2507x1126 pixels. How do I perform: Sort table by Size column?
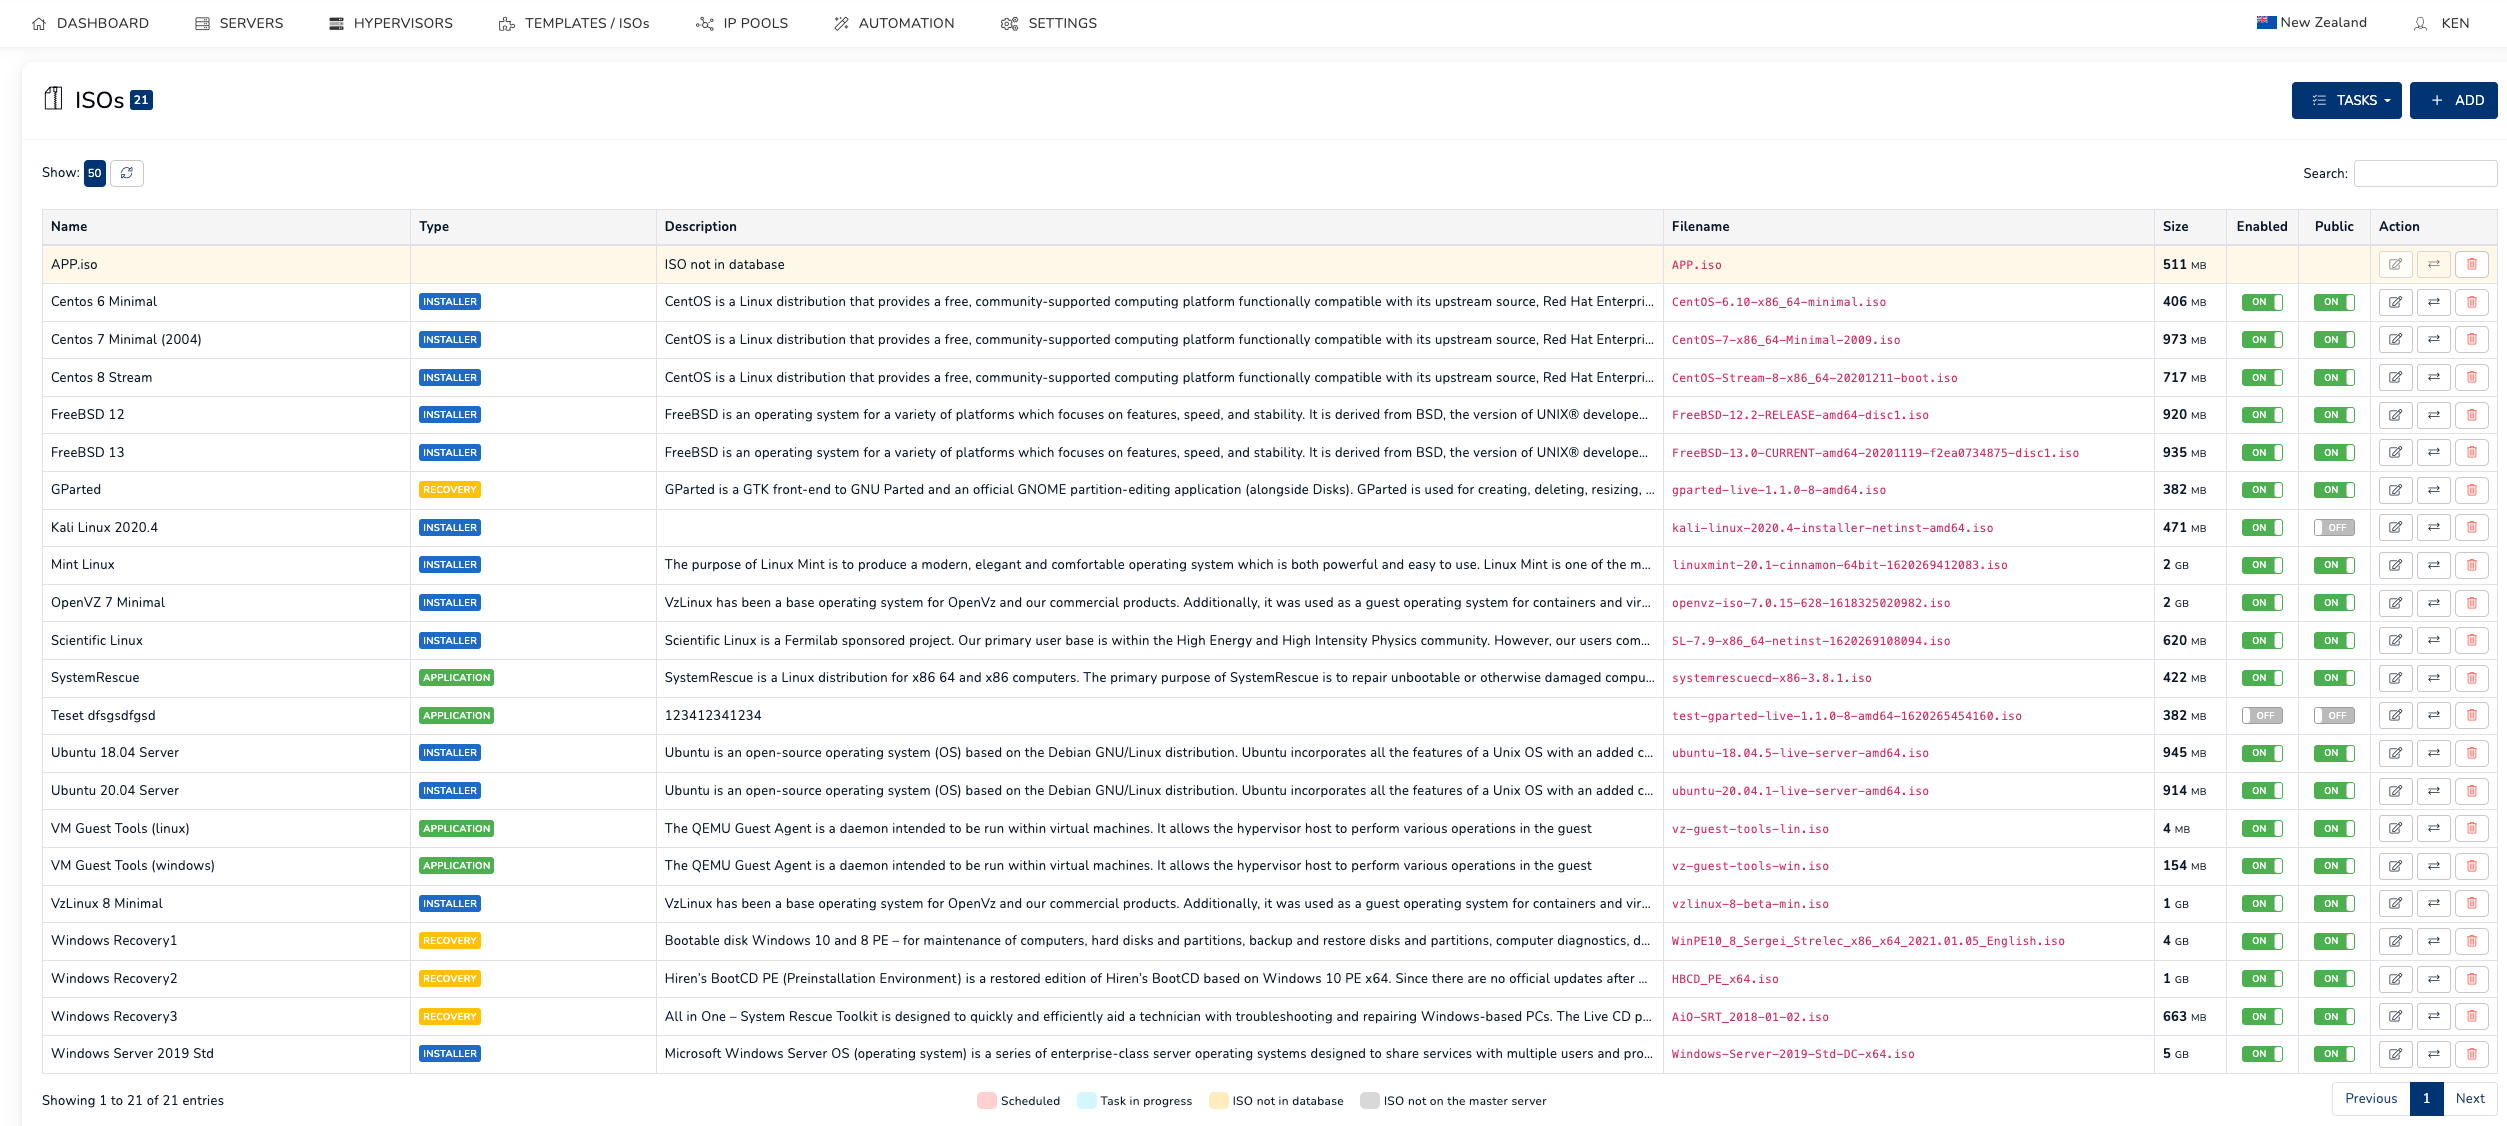2190,227
